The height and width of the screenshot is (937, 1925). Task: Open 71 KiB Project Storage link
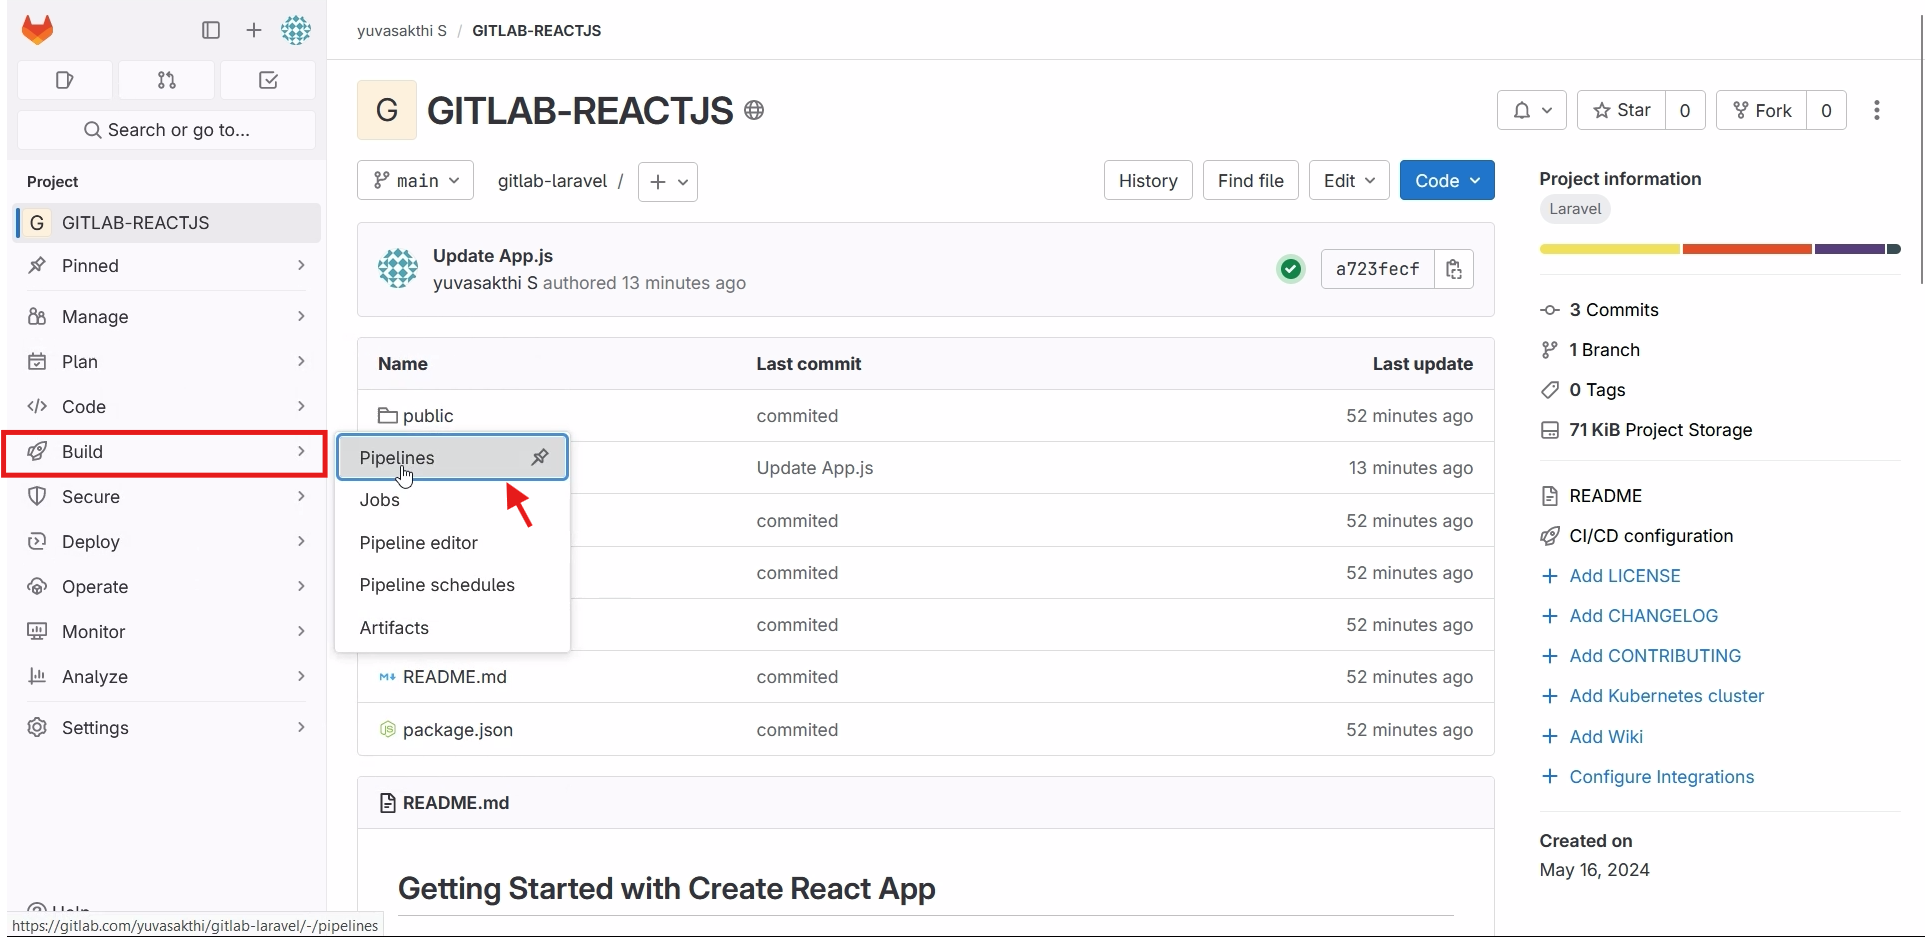(x=1660, y=430)
